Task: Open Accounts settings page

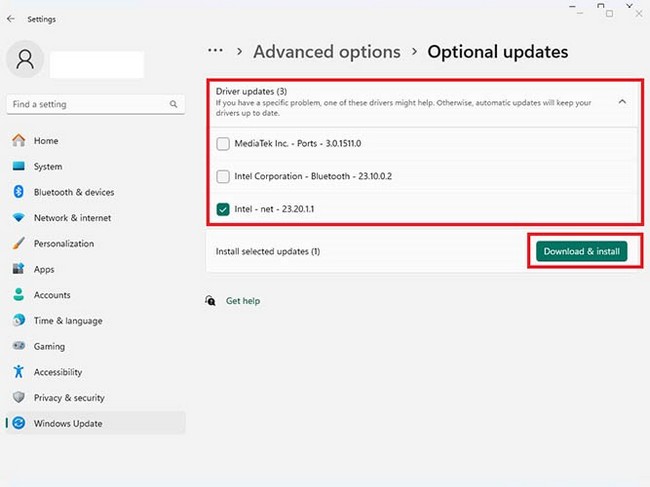Action: tap(52, 295)
